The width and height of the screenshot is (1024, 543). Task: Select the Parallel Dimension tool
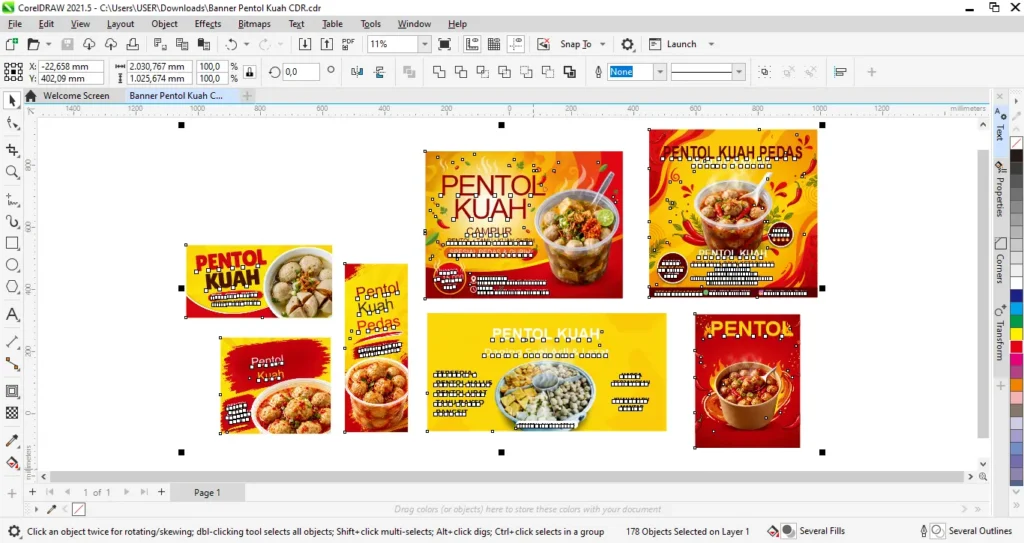tap(12, 342)
